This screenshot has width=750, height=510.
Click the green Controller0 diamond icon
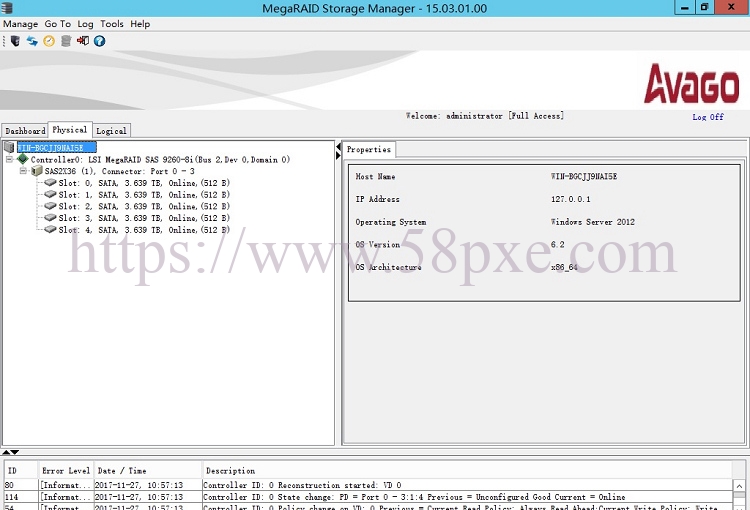[x=22, y=159]
